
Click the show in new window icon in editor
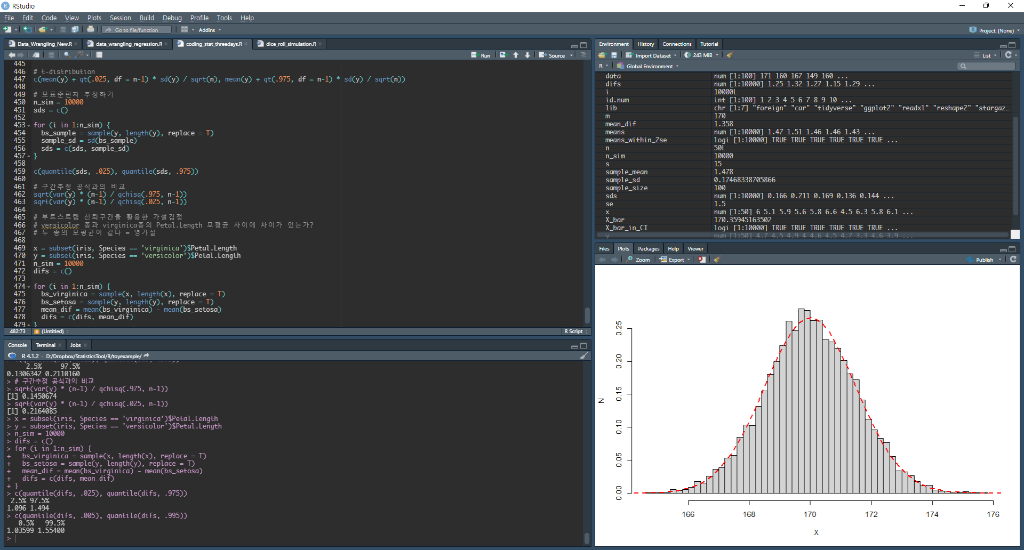36,55
